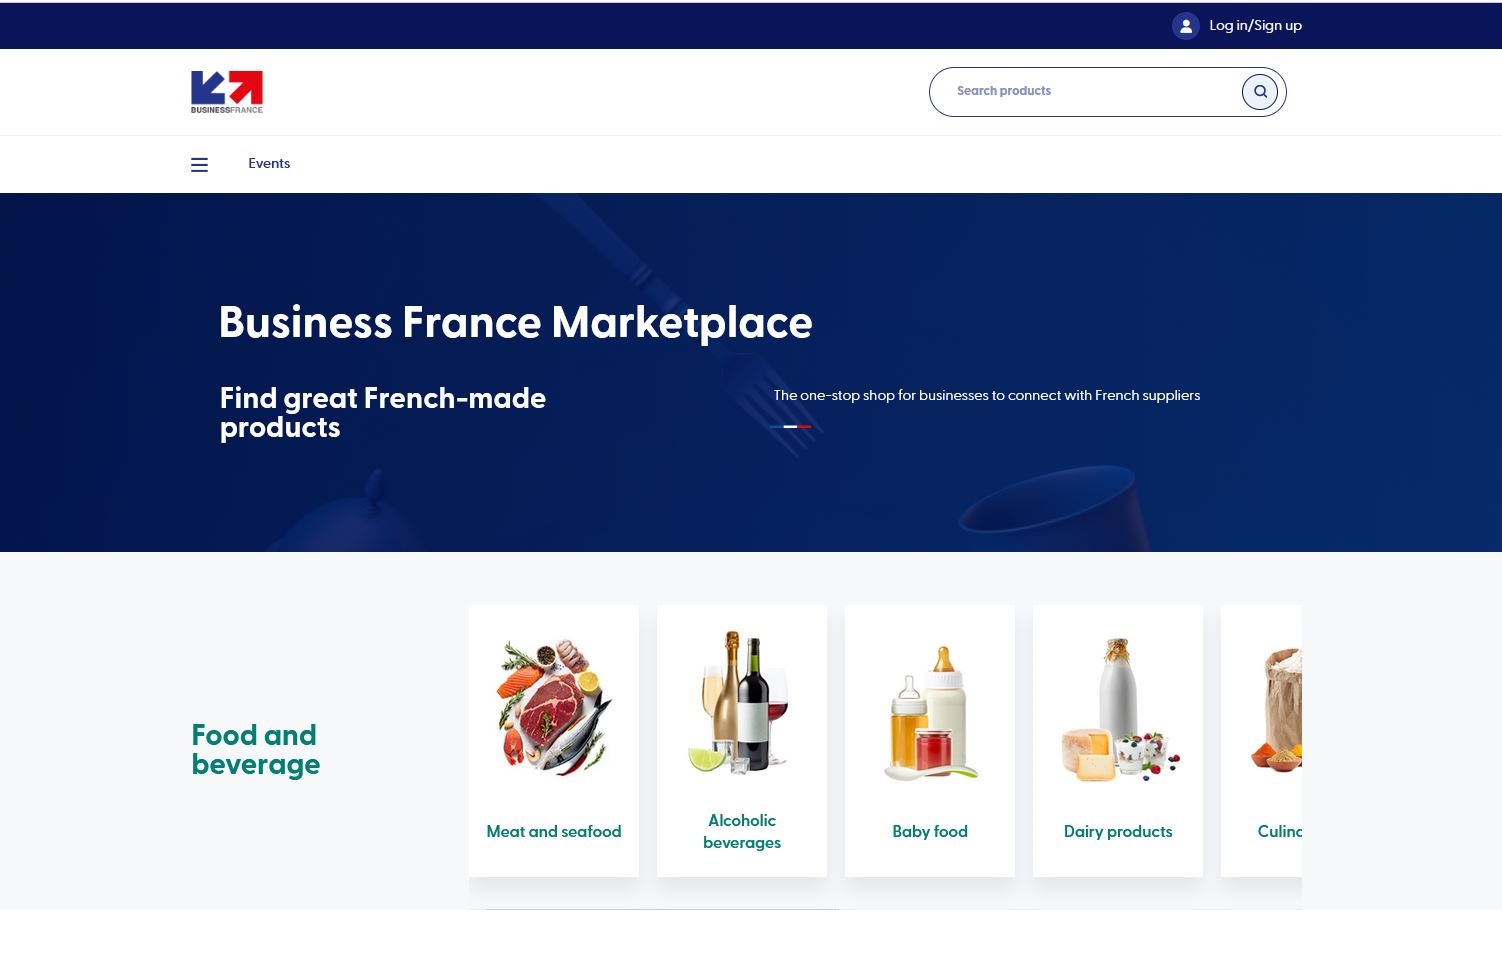Click the user avatar beside Log in/Sign up

(1185, 25)
